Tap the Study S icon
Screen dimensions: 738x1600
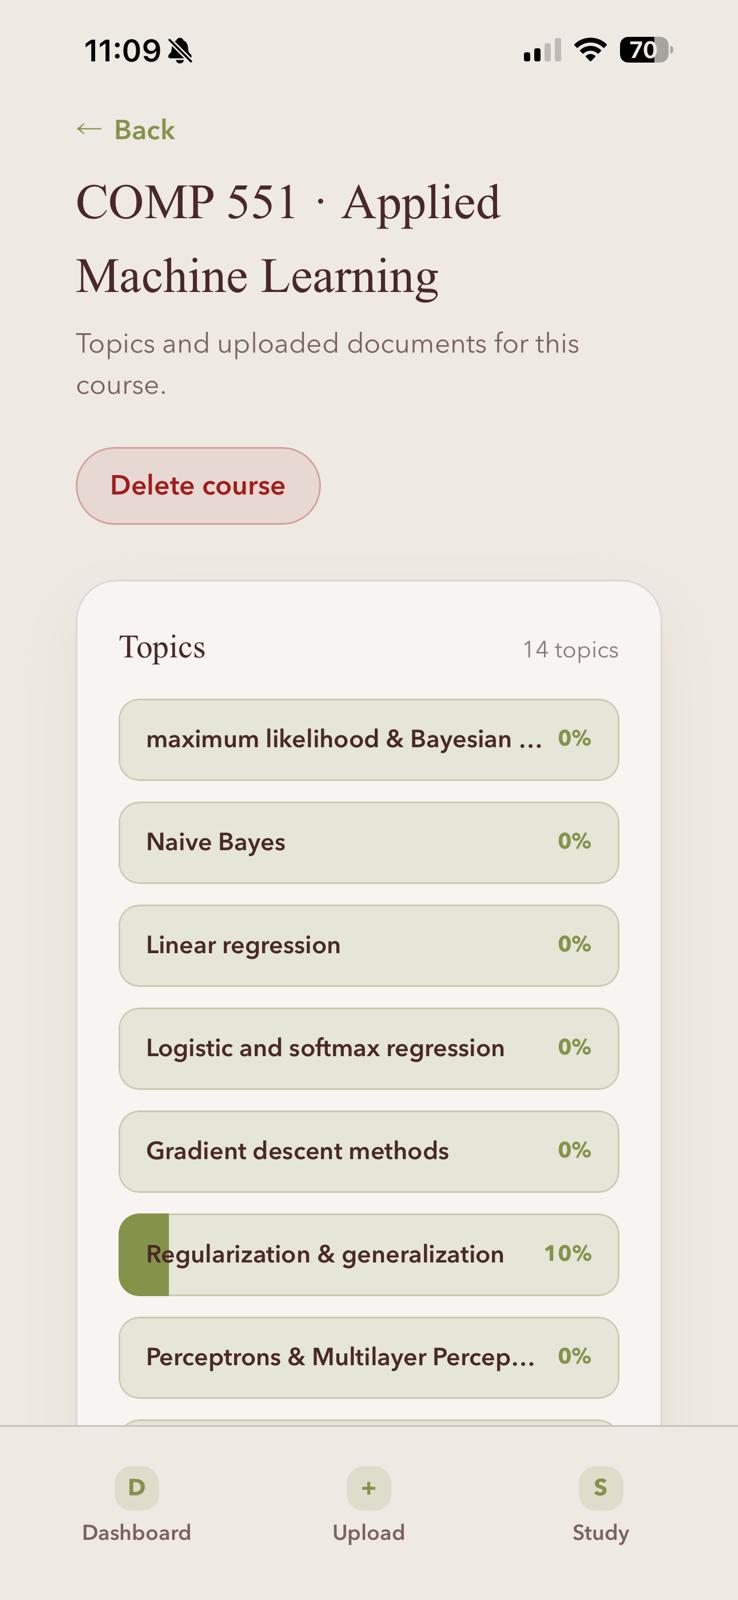click(x=601, y=1488)
